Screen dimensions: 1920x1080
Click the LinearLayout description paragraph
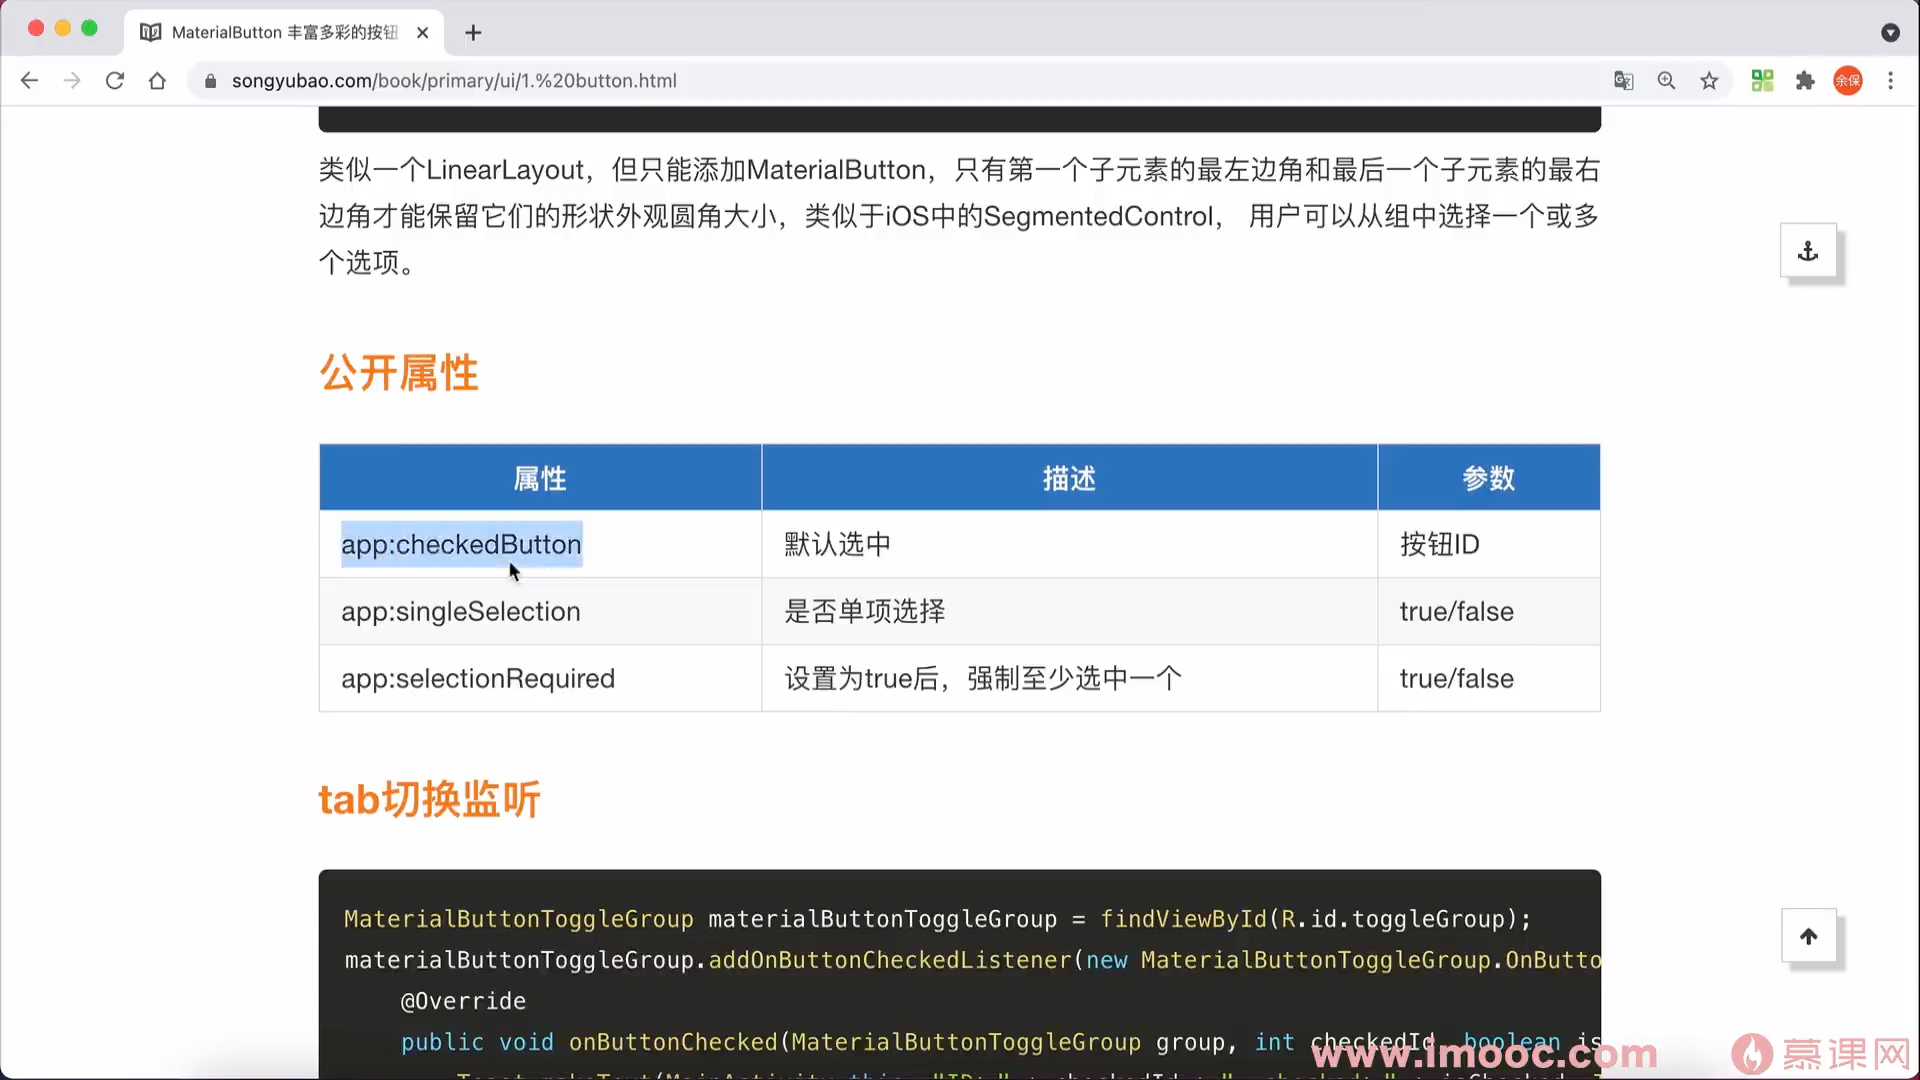(x=959, y=216)
